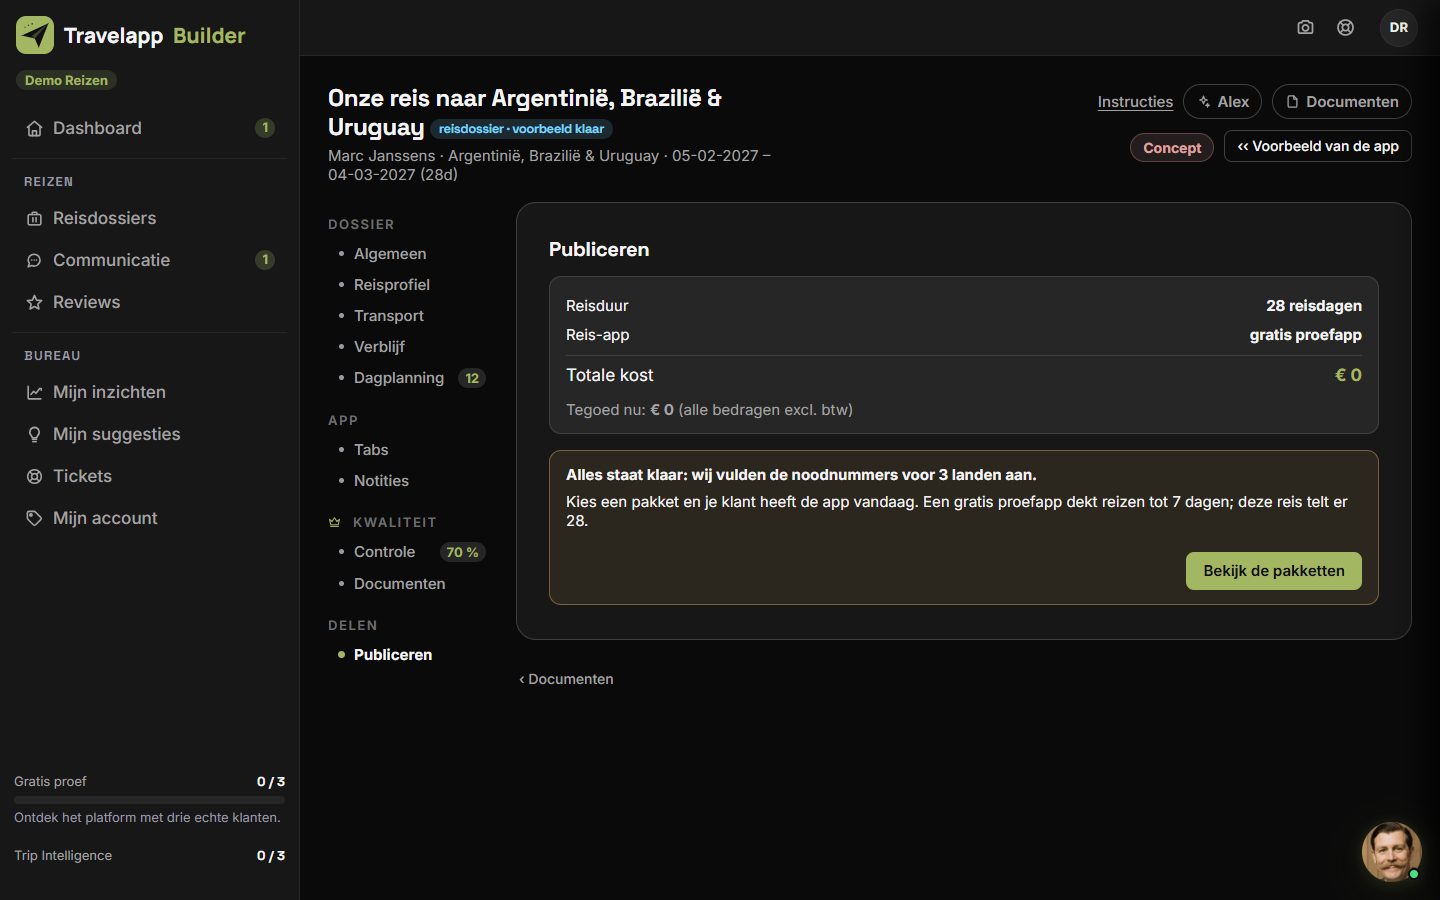Click the Trip Intelligence 0/3 counter
Viewport: 1440px width, 900px height.
coord(270,856)
